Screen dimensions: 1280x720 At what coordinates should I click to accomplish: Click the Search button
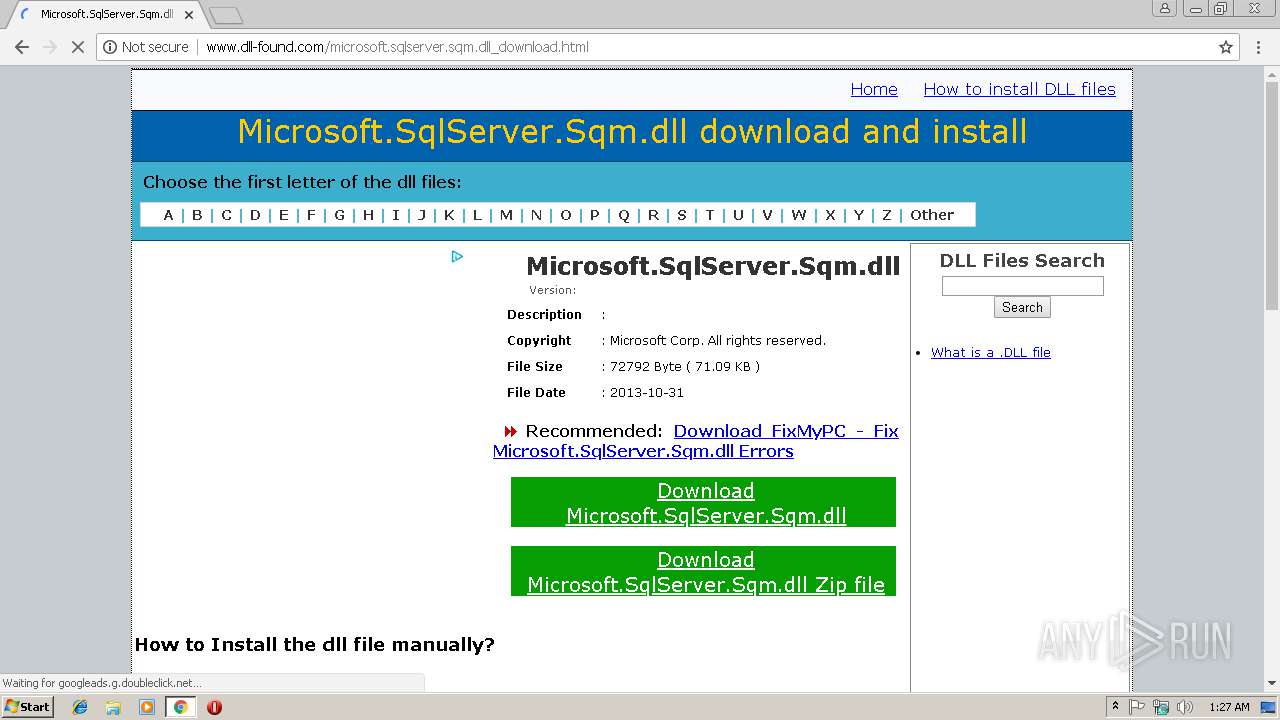1022,307
